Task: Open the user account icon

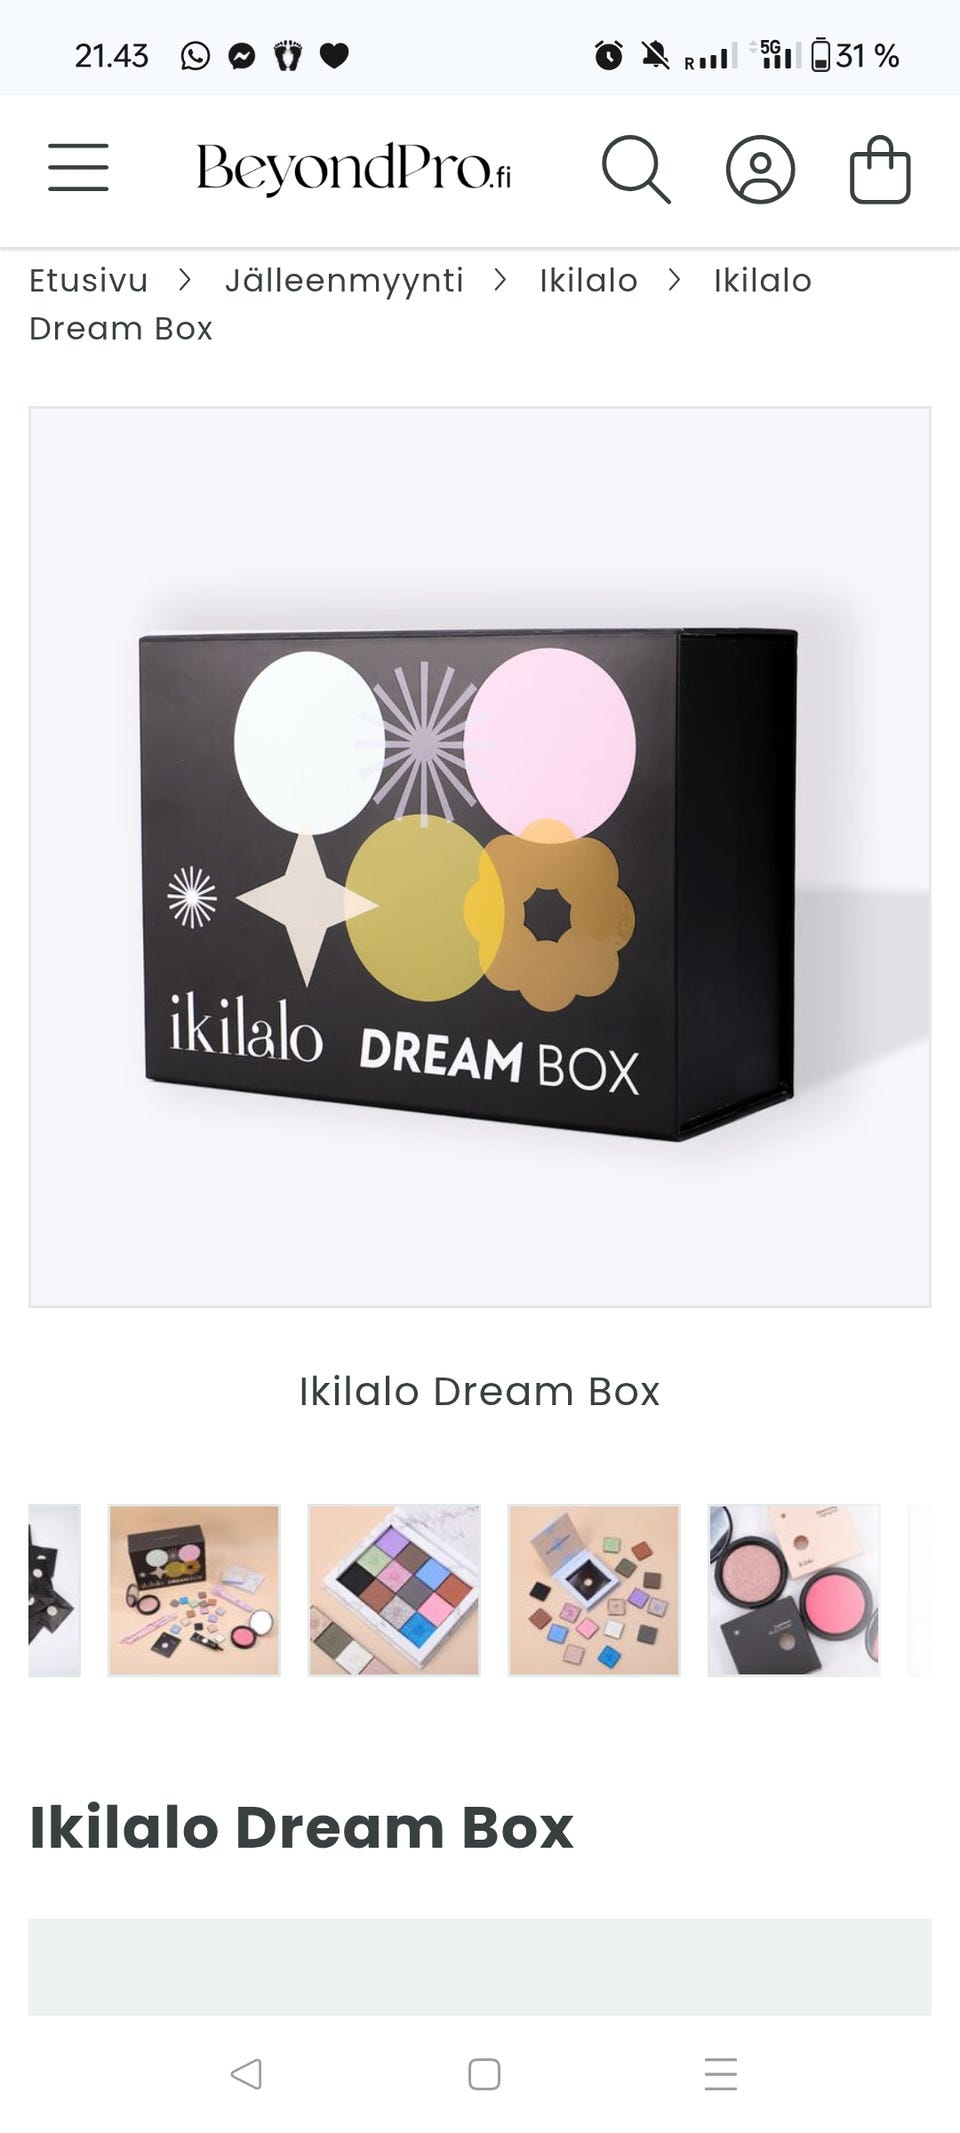Action: (x=760, y=169)
